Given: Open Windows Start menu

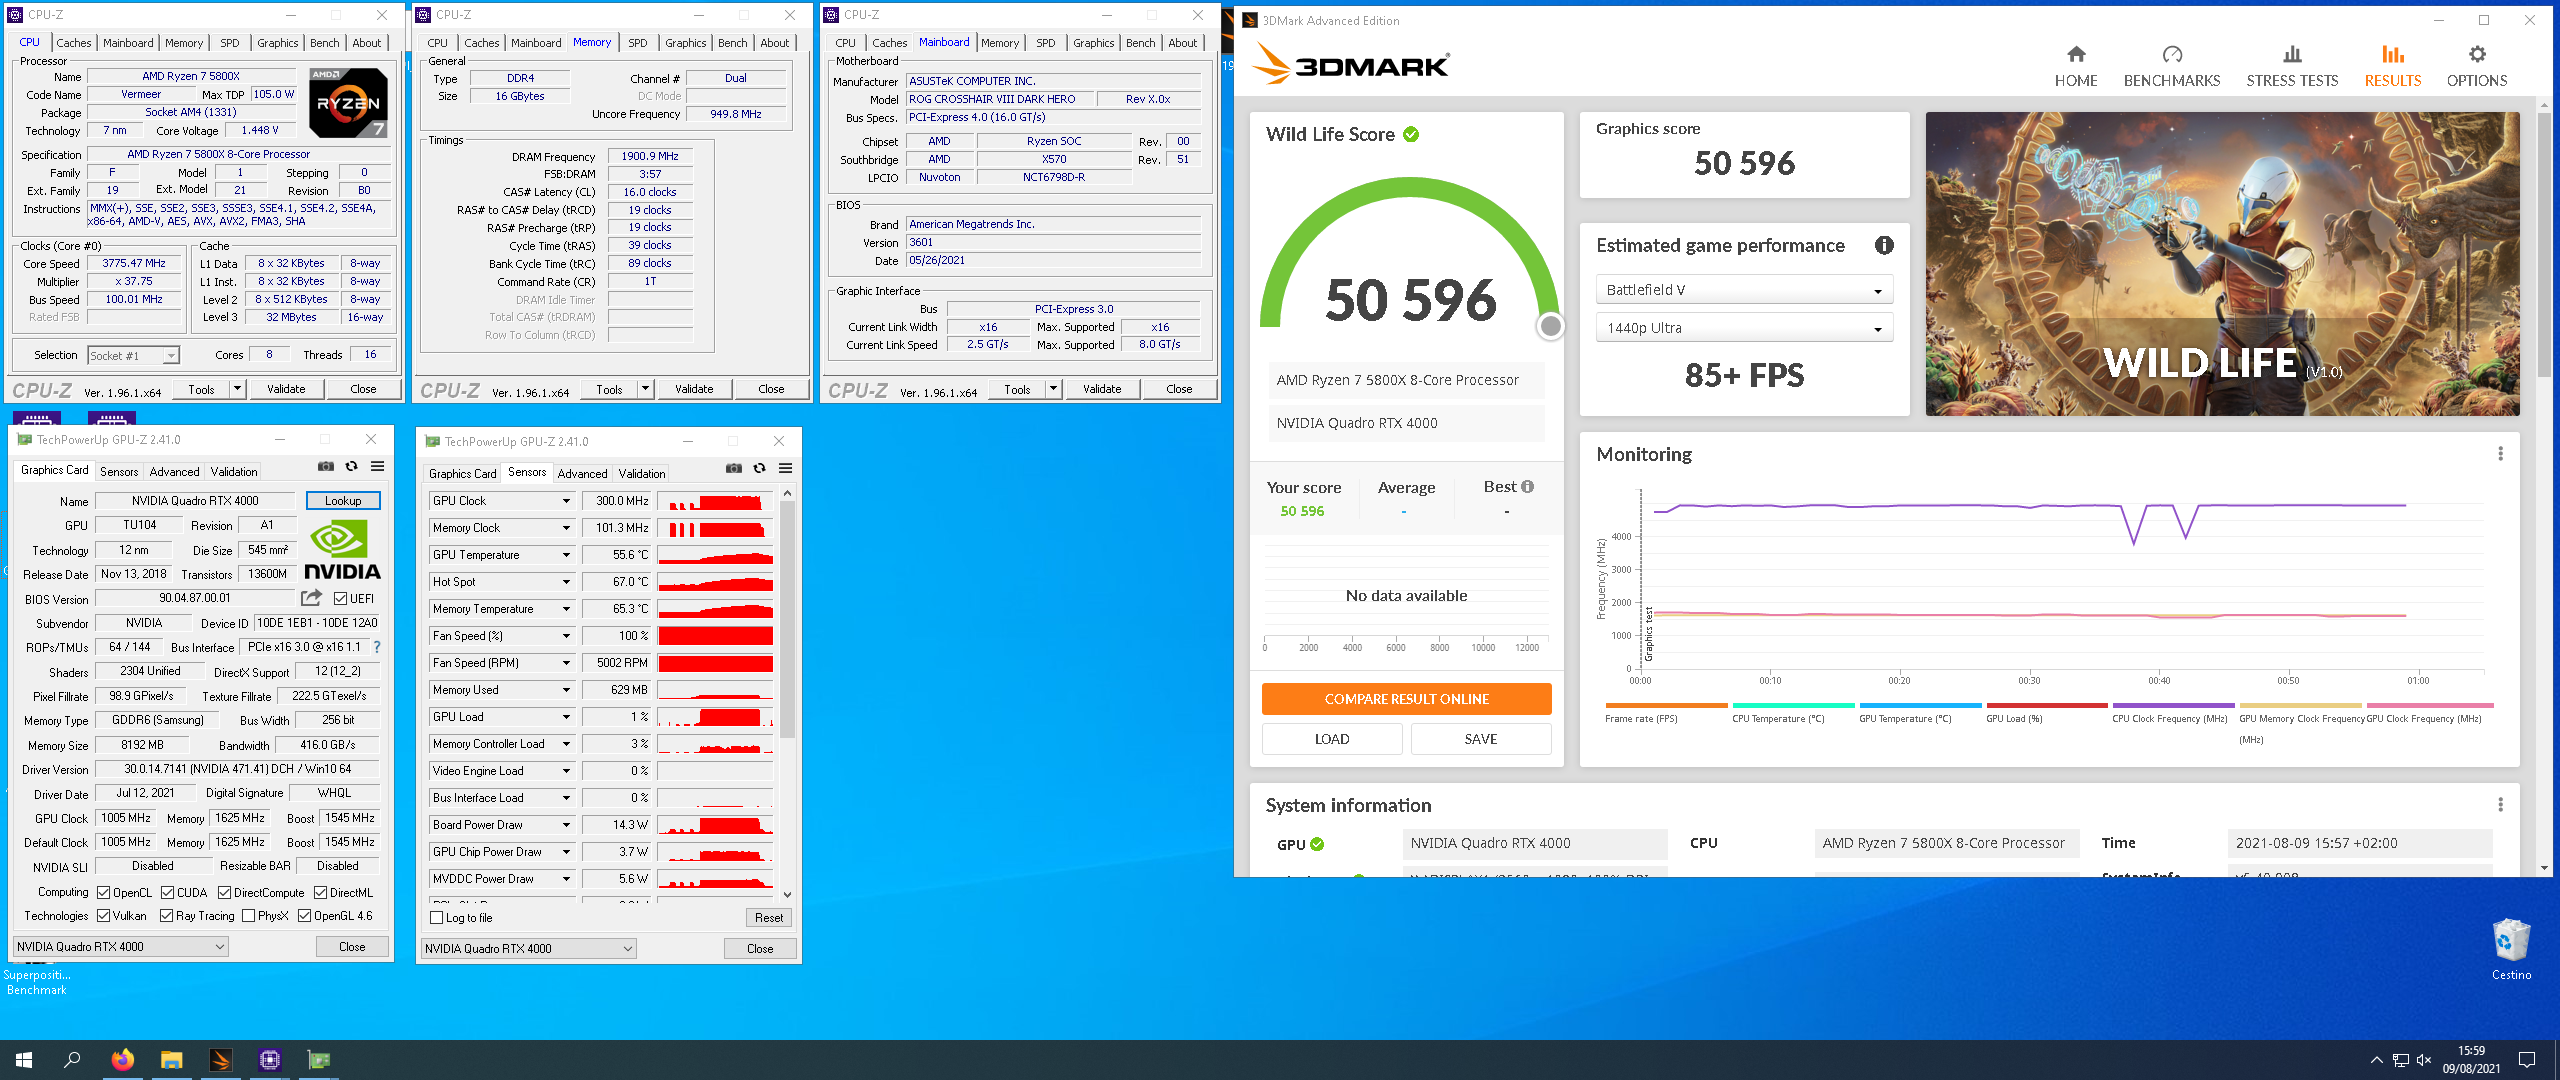Looking at the screenshot, I should click(24, 1060).
